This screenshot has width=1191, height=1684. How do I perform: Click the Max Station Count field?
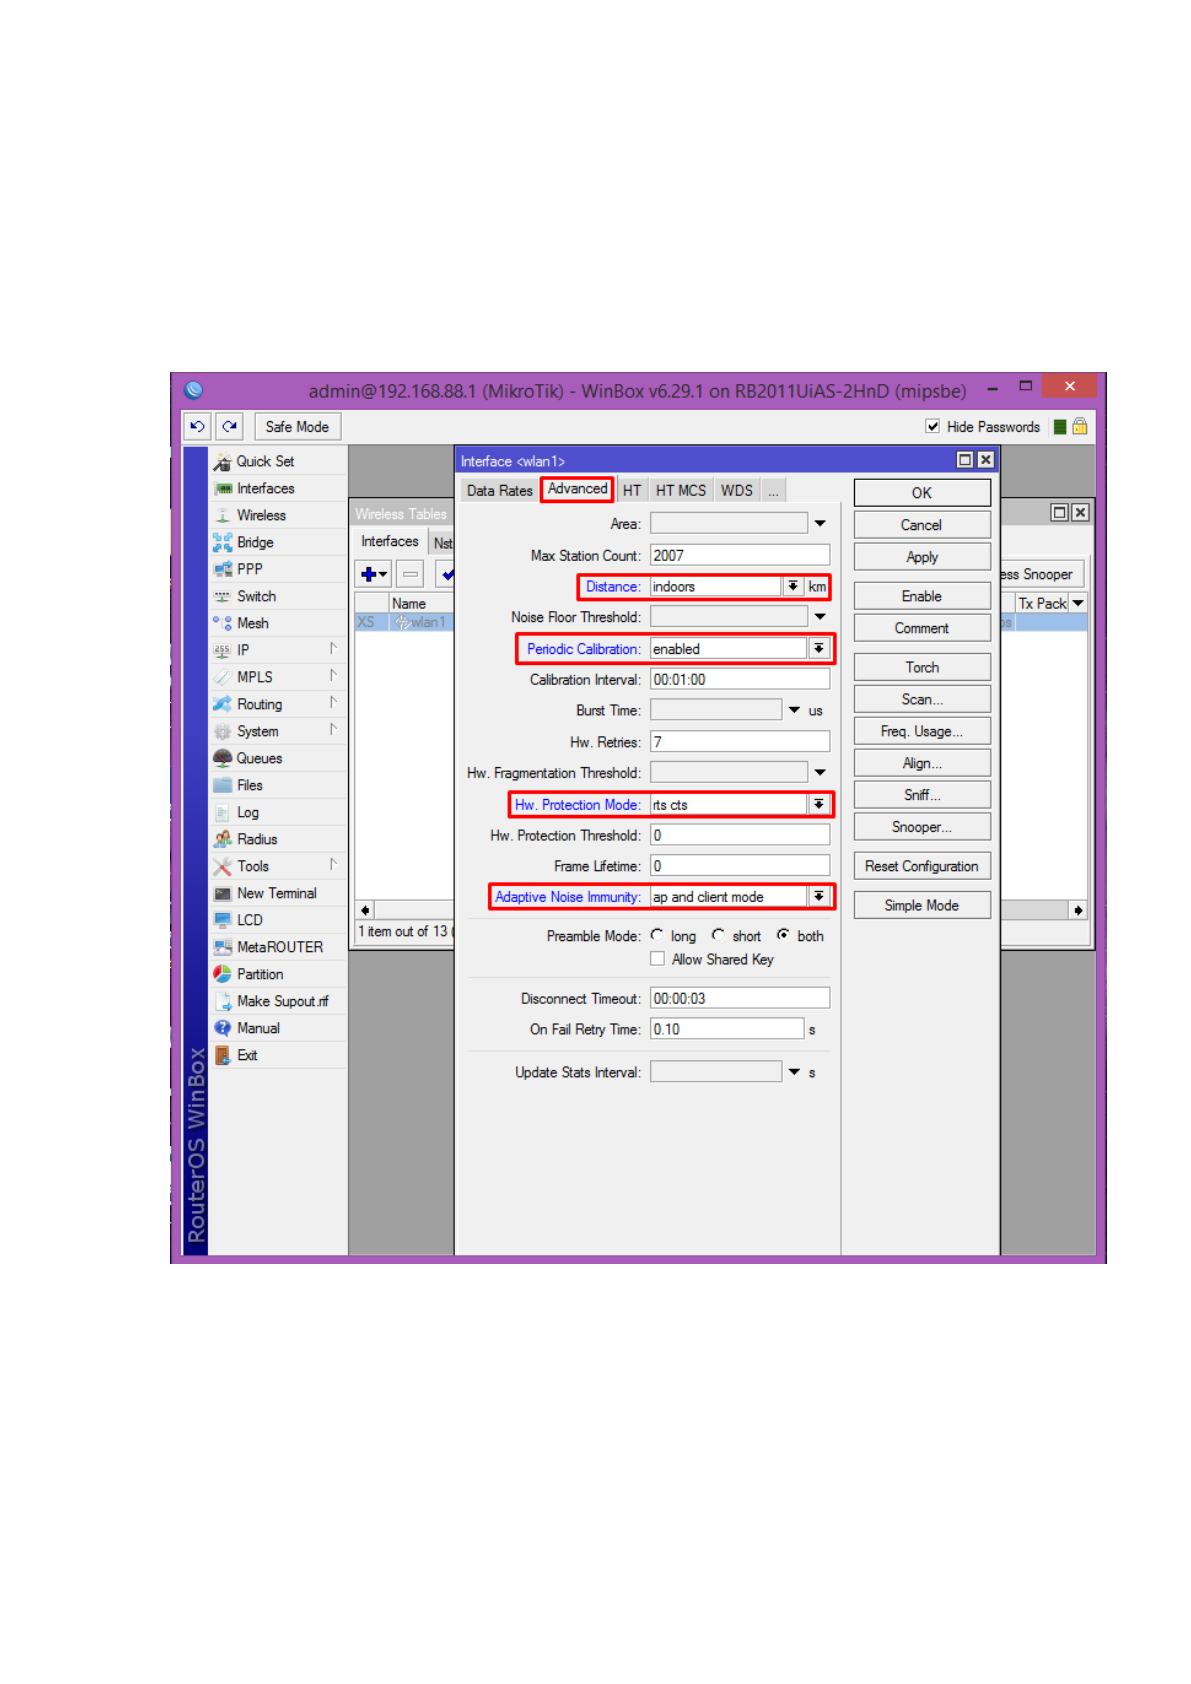tap(740, 556)
